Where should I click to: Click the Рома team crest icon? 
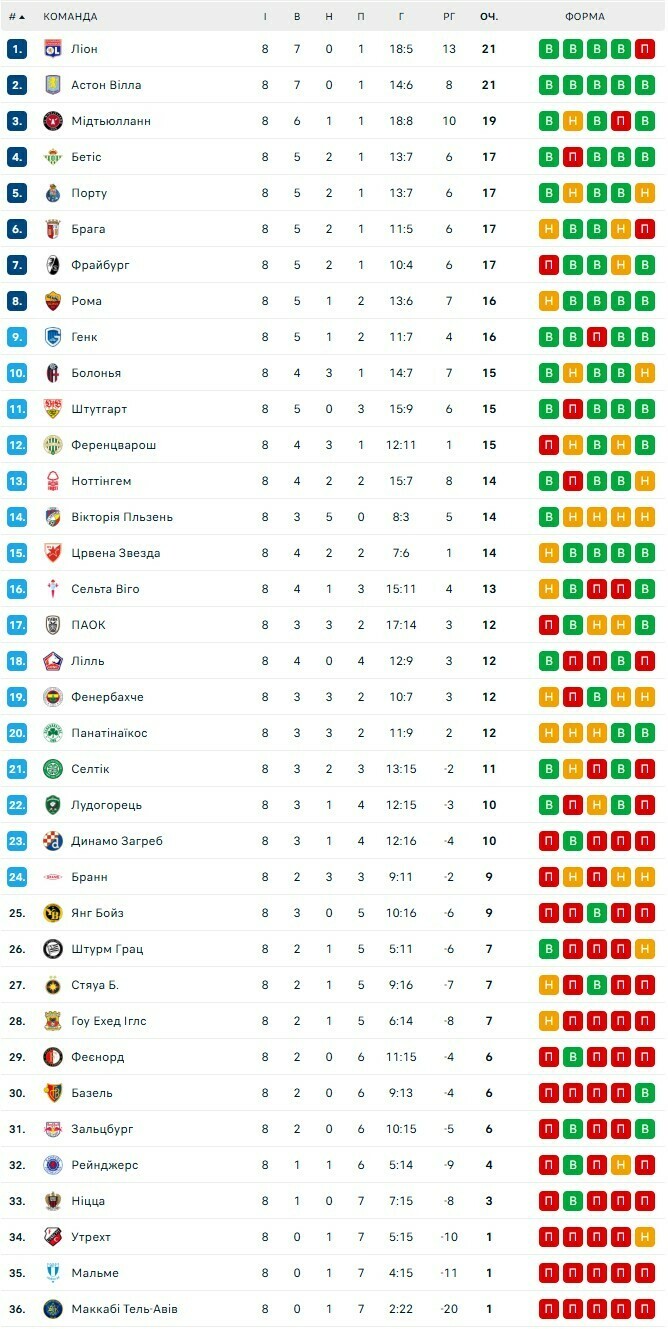click(53, 301)
